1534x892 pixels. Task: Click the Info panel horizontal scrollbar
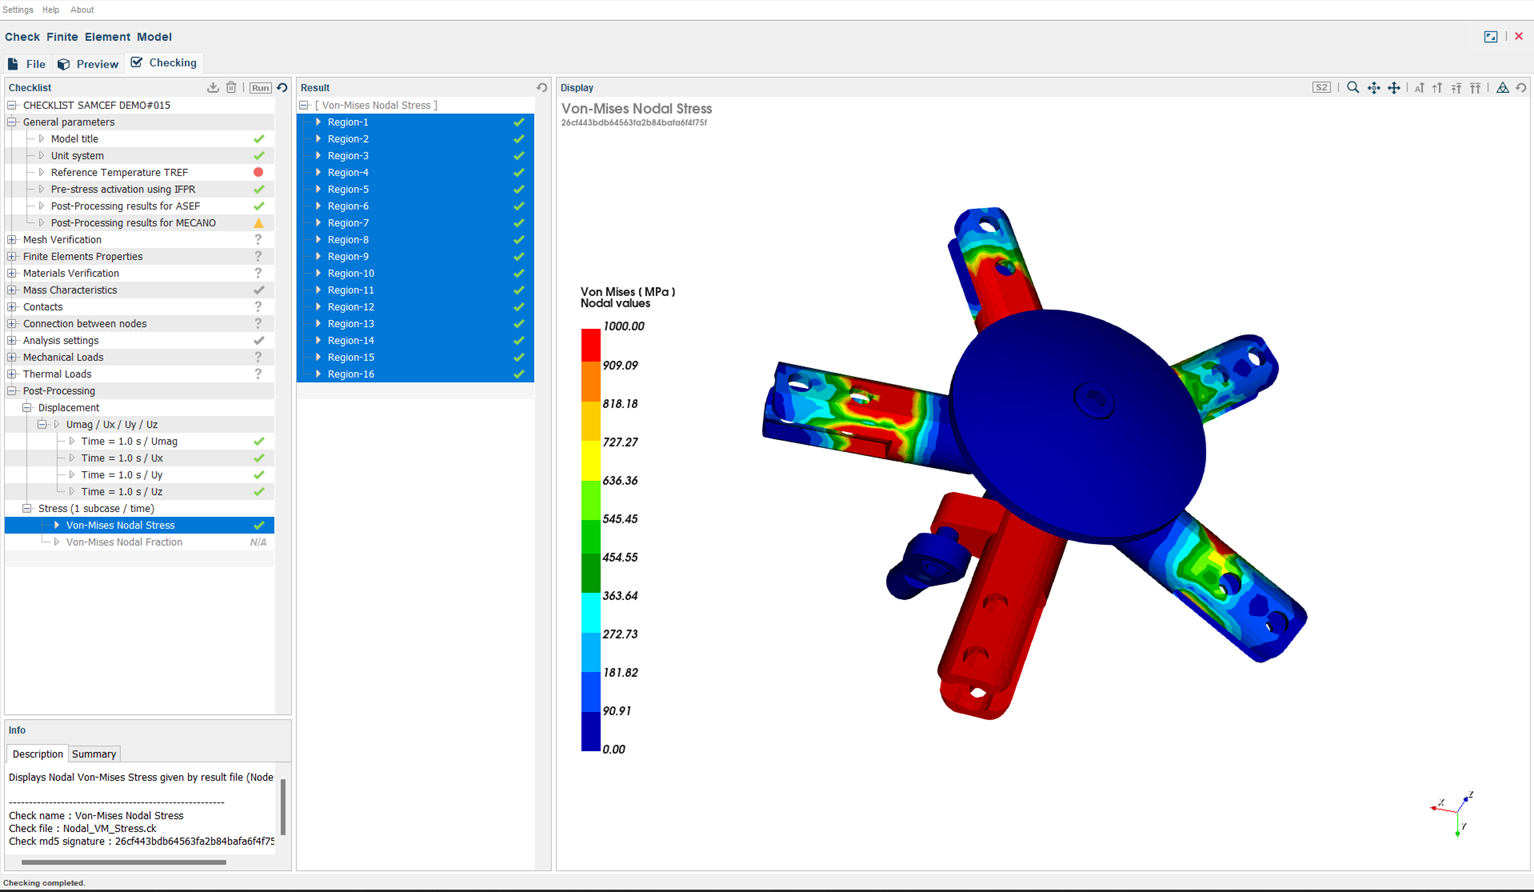pos(124,862)
